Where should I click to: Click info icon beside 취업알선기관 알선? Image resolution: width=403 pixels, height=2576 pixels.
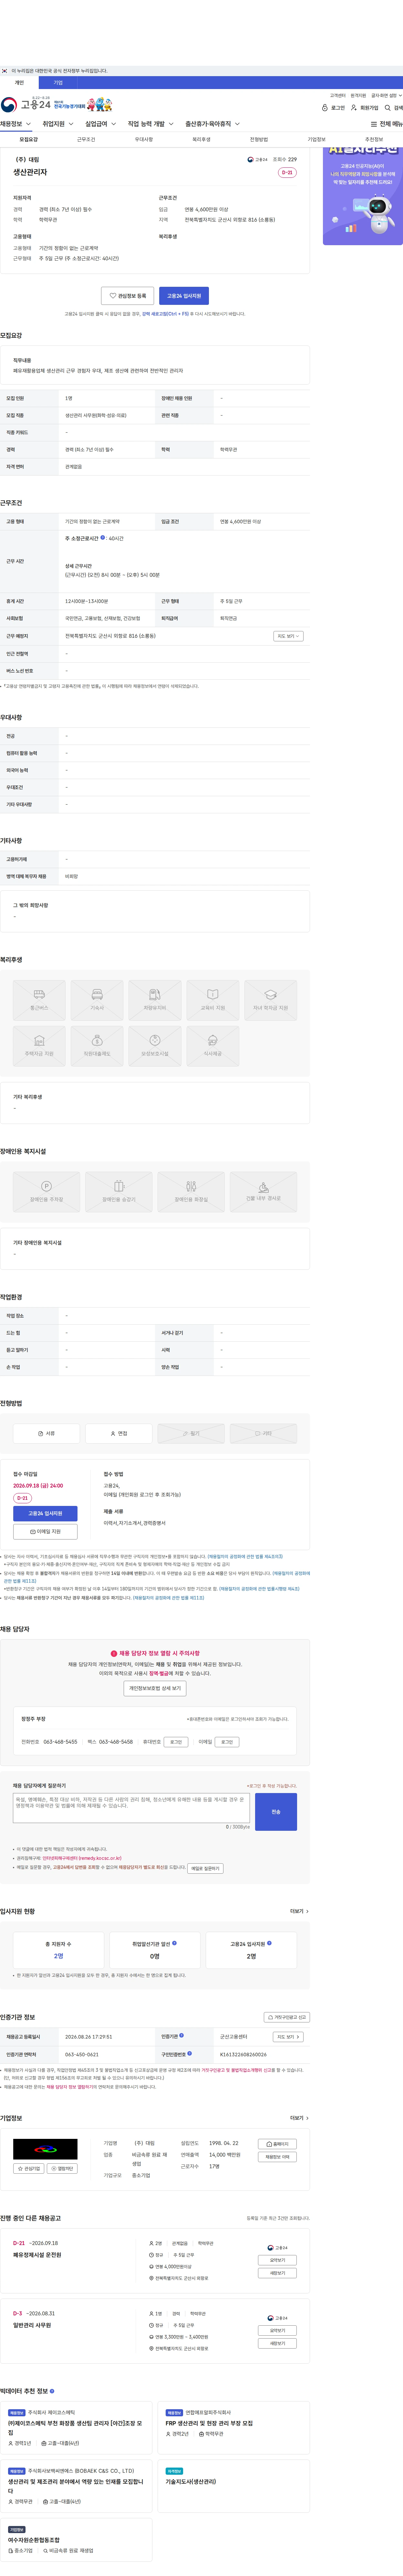click(x=174, y=1943)
